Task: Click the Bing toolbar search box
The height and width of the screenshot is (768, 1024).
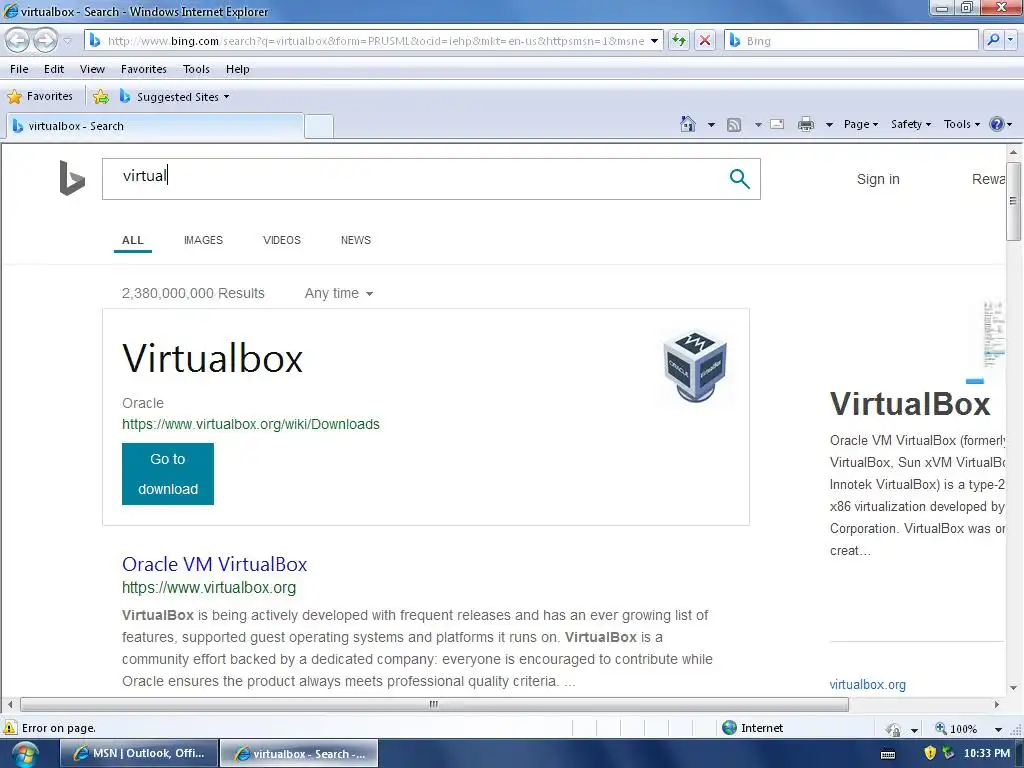Action: pos(851,40)
